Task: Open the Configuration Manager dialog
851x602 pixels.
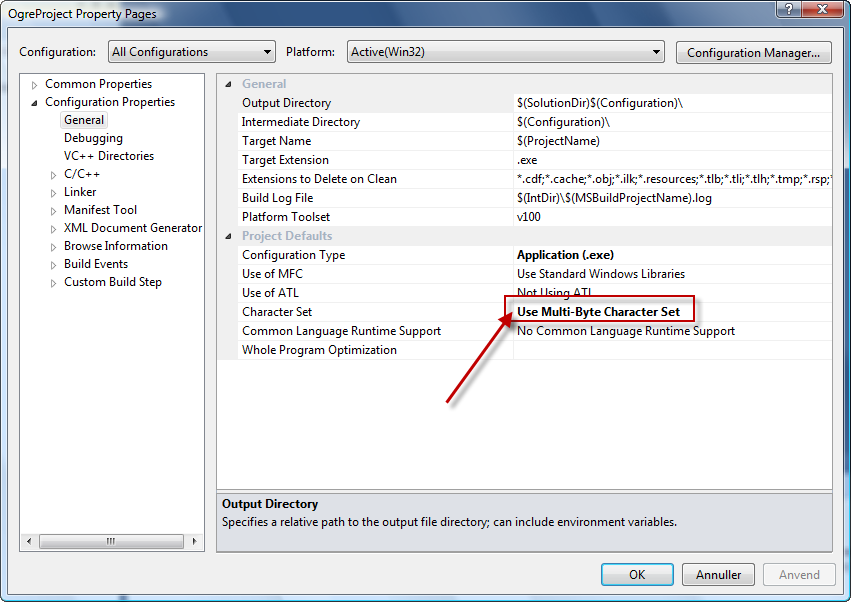Action: tap(753, 53)
